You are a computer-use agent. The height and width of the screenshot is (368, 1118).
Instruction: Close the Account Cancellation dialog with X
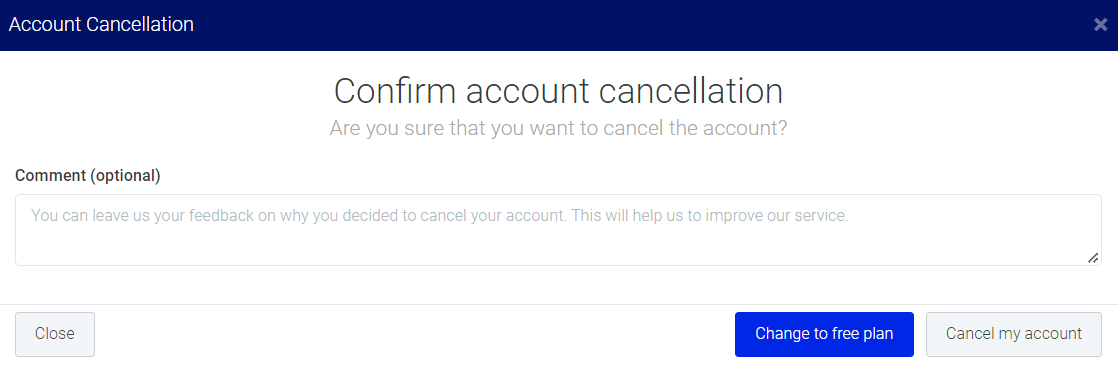pyautogui.click(x=1100, y=25)
